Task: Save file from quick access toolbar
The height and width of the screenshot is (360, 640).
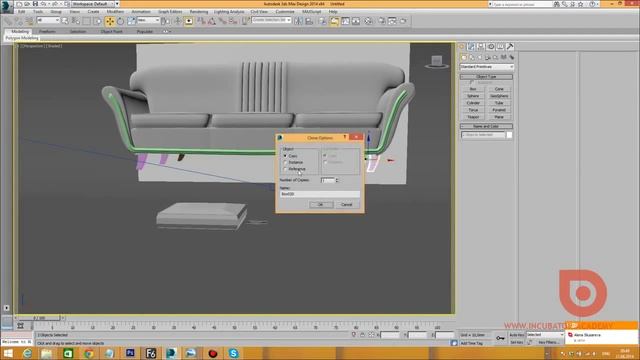Action: tap(35, 4)
